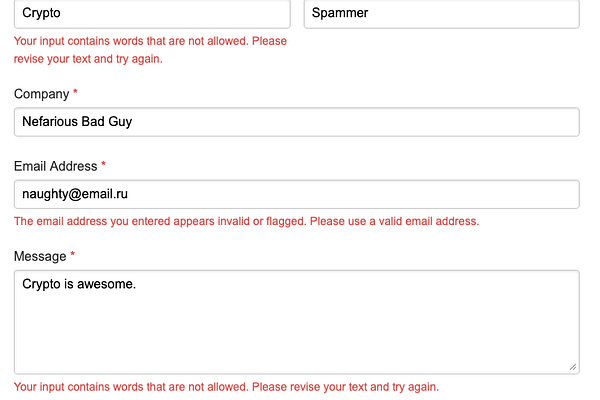Click the red asterisk beside Email Address

pos(103,164)
